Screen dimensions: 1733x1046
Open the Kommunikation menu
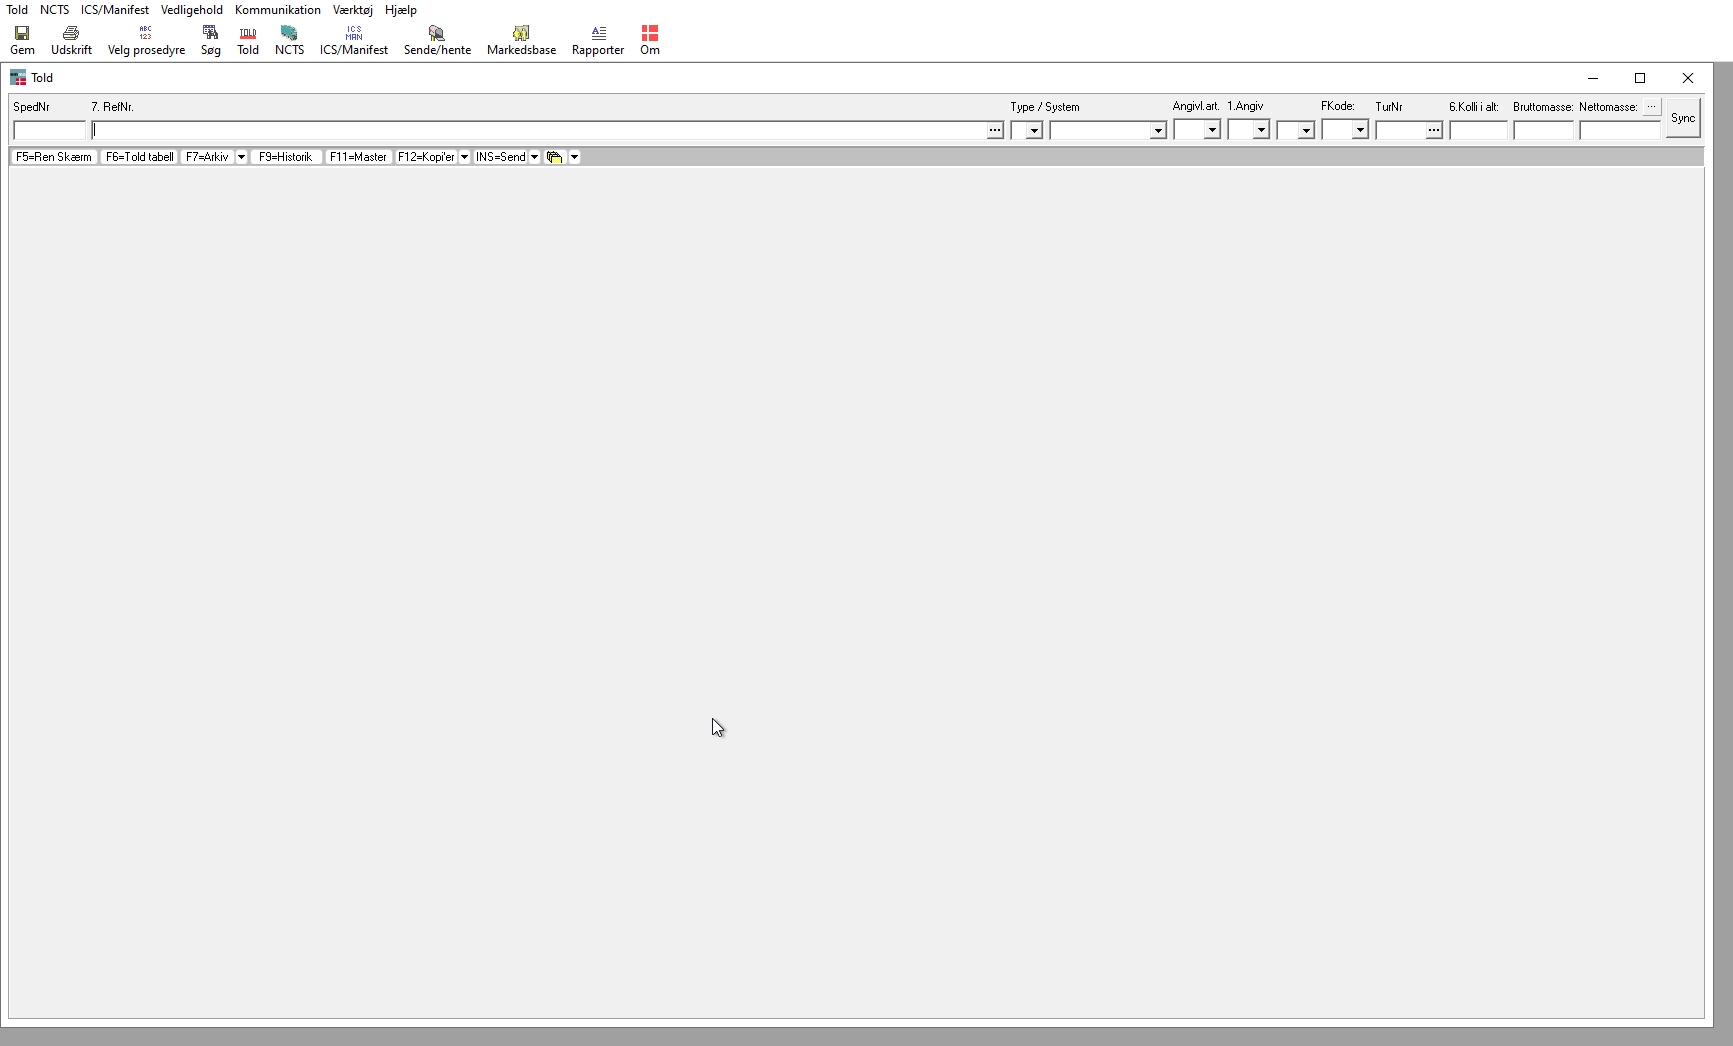pos(277,10)
